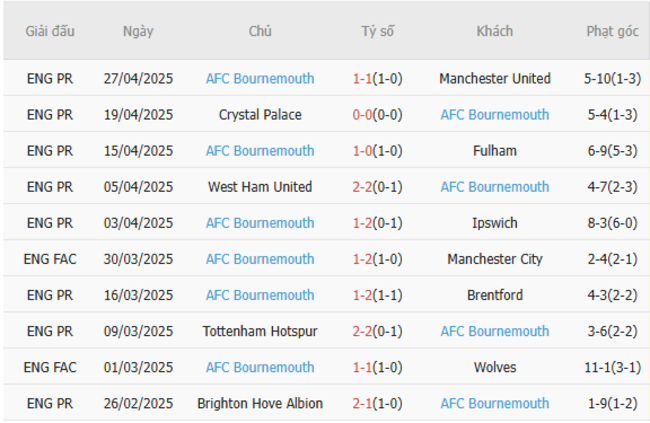The image size is (650, 423).
Task: Open AFC Bournemouth link in Fulham row
Action: (260, 151)
